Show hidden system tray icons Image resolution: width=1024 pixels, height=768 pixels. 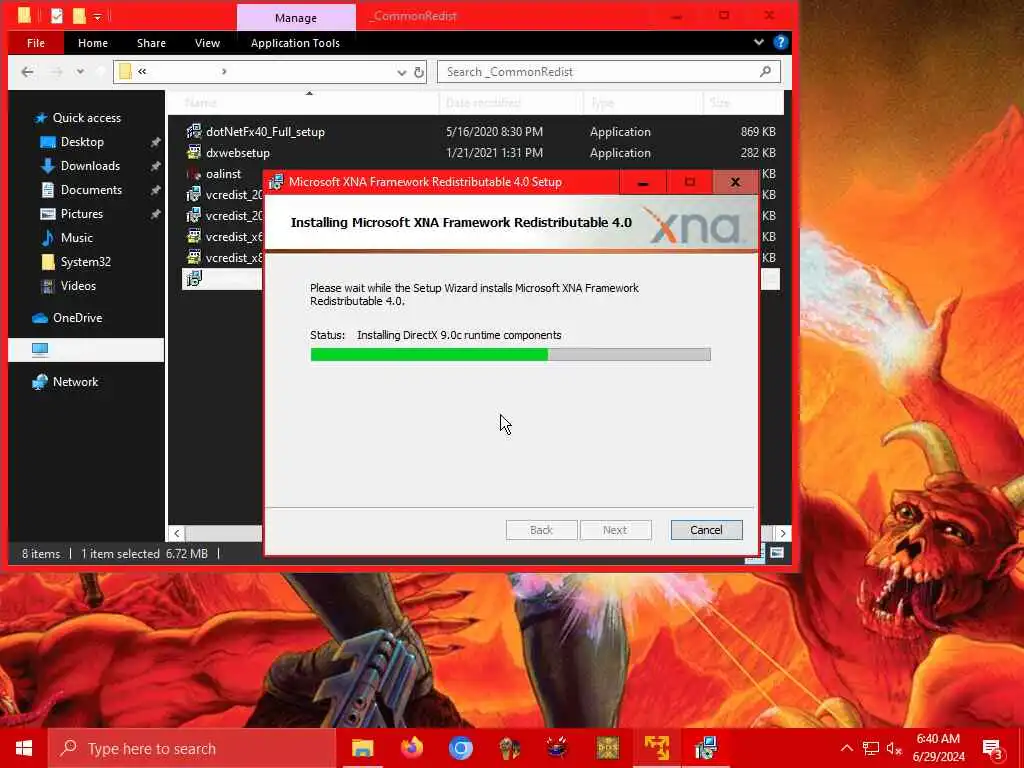846,748
